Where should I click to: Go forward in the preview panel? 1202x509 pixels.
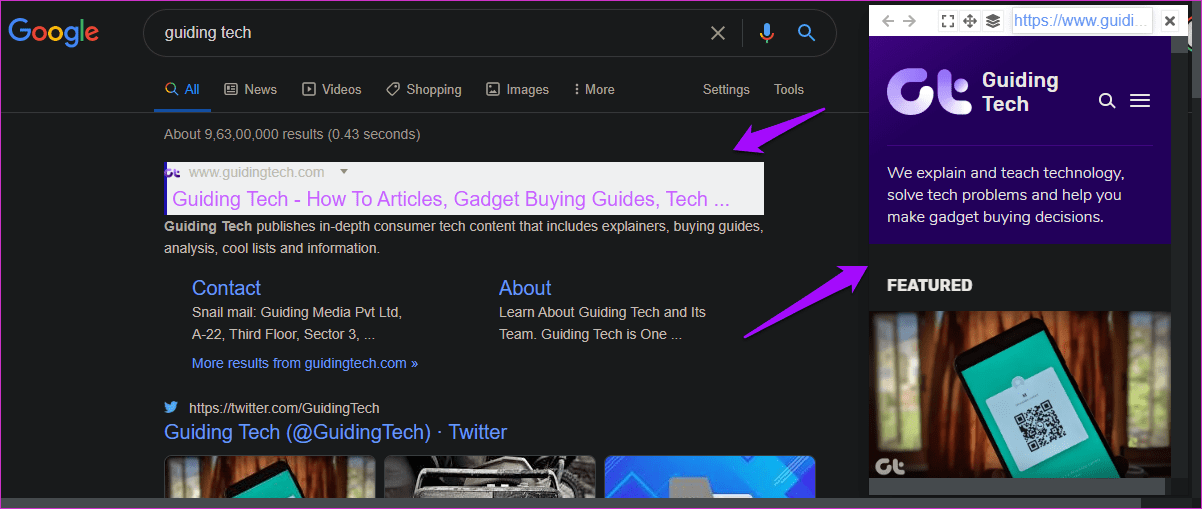909,21
